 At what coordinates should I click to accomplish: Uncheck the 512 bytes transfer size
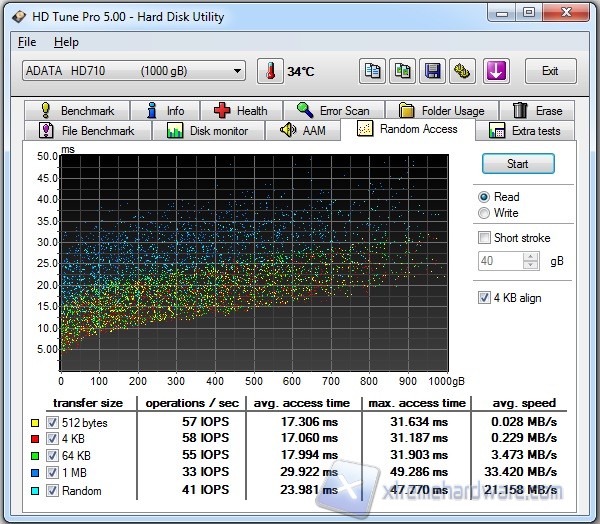pos(52,421)
